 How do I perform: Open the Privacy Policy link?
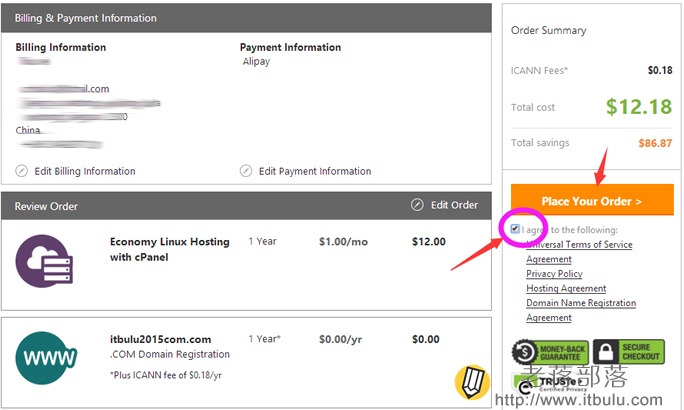pyautogui.click(x=554, y=274)
